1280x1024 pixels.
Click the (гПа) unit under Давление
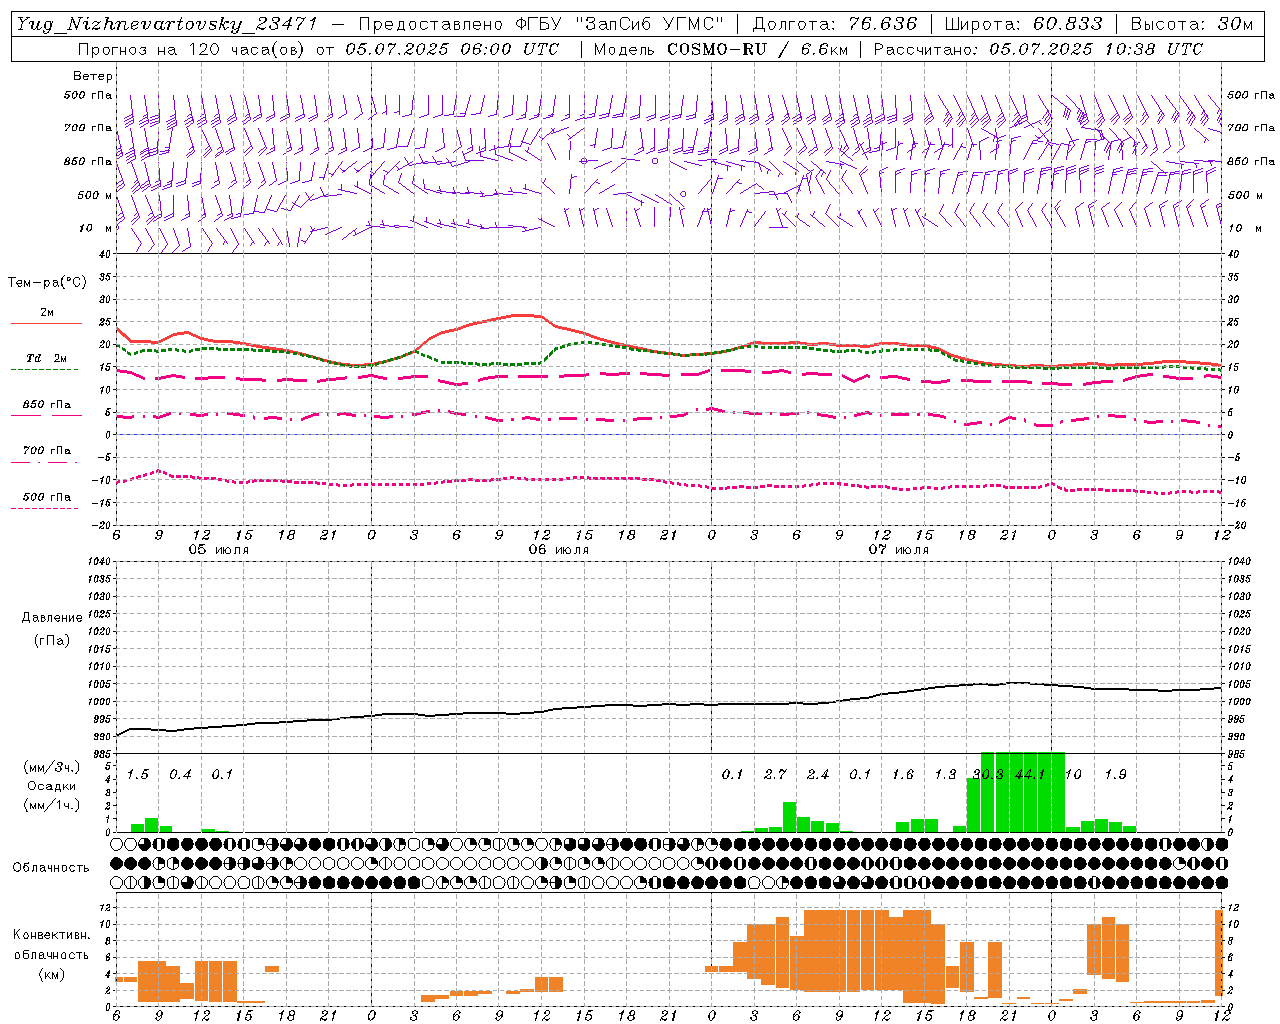coord(52,640)
